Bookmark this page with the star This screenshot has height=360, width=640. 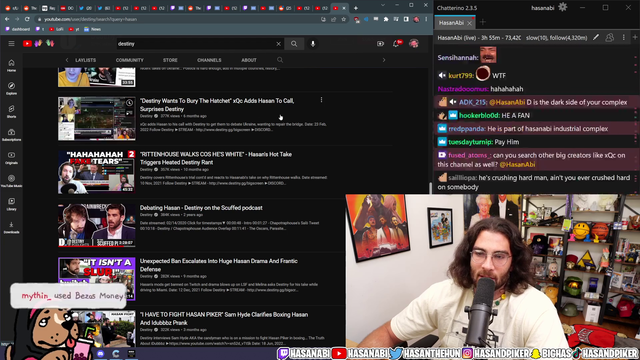coord(343,19)
